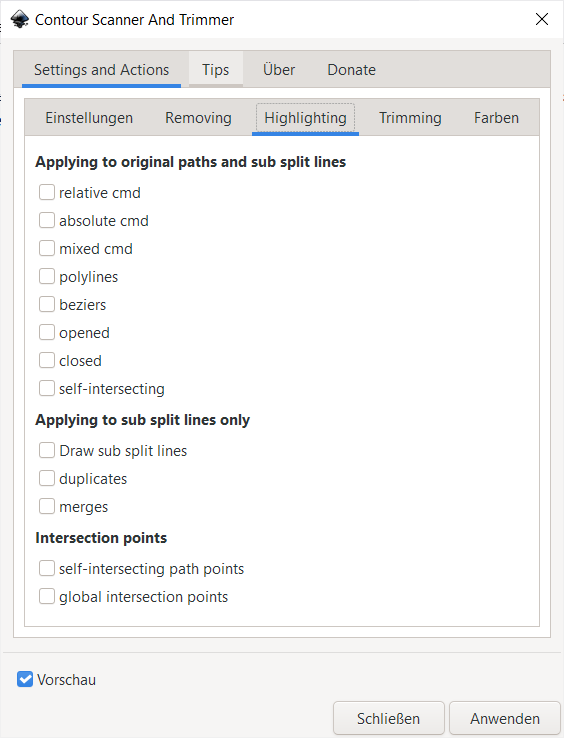Viewport: 564px width, 738px height.
Task: Open the Einstellungen sub-tab
Action: (x=89, y=118)
